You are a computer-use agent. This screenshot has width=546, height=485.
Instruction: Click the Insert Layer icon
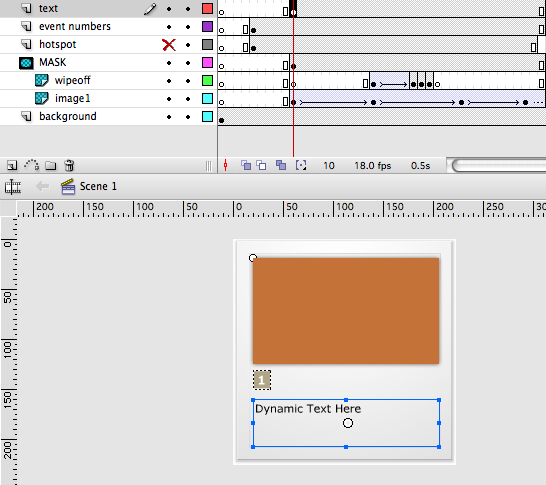[x=12, y=165]
